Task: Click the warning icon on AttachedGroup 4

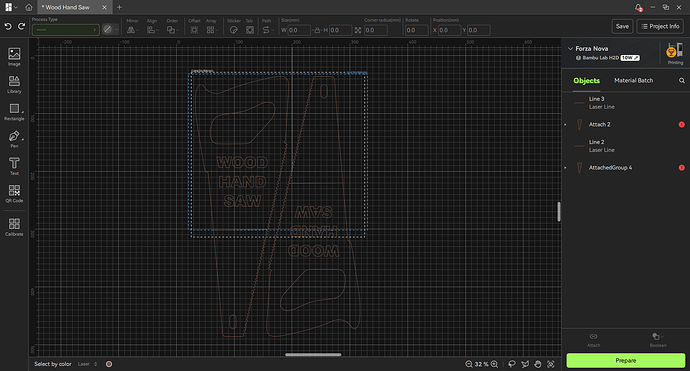Action: [x=682, y=168]
